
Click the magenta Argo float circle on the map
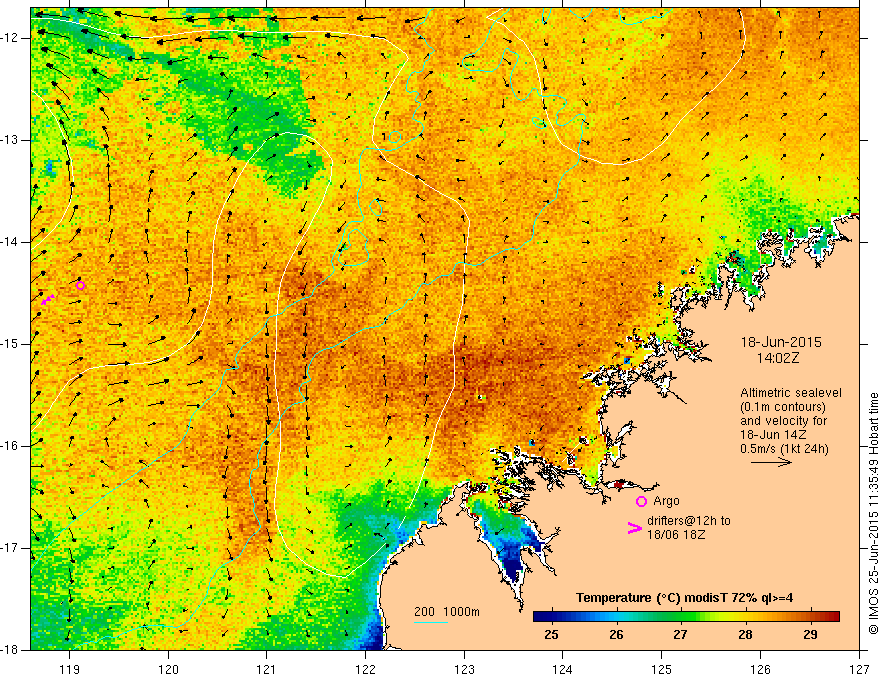80,286
